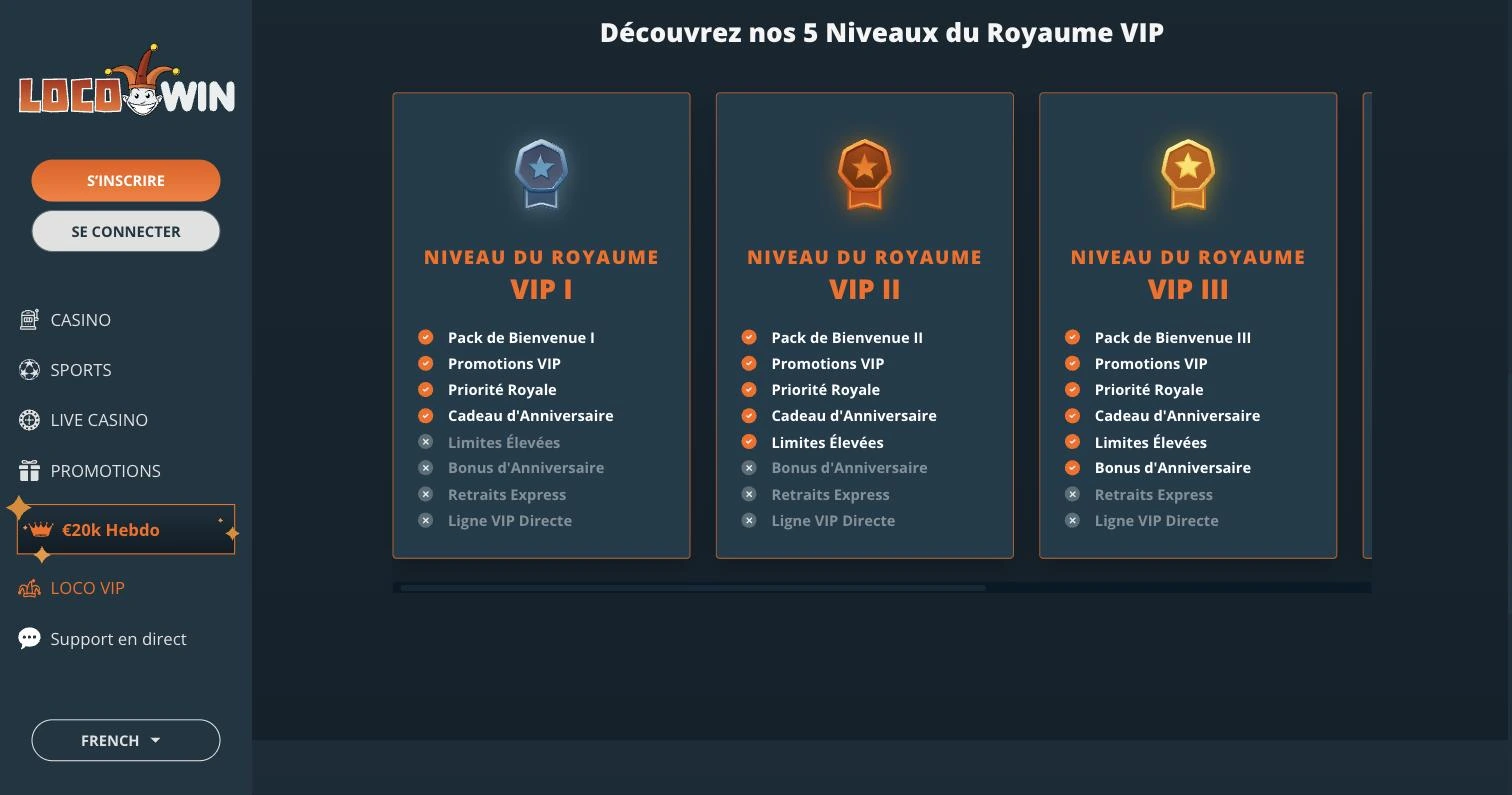
Task: Click the 'Découvrez nos 5 Niveaux' page heading
Action: pos(882,32)
